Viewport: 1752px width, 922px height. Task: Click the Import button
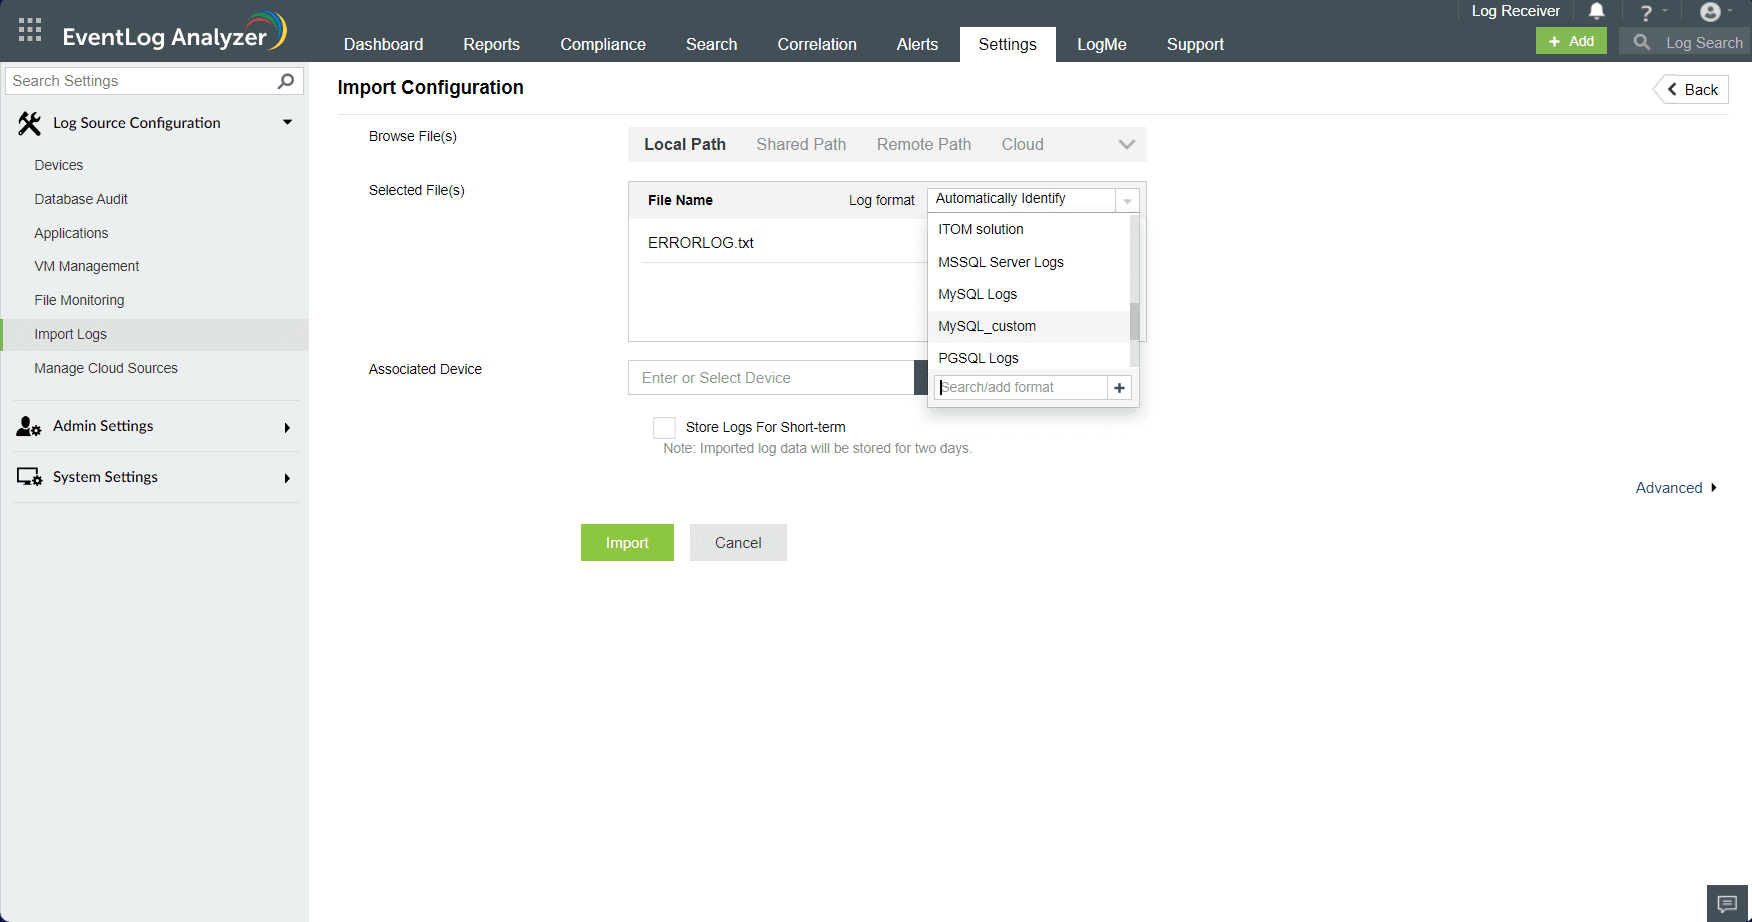[x=627, y=542]
